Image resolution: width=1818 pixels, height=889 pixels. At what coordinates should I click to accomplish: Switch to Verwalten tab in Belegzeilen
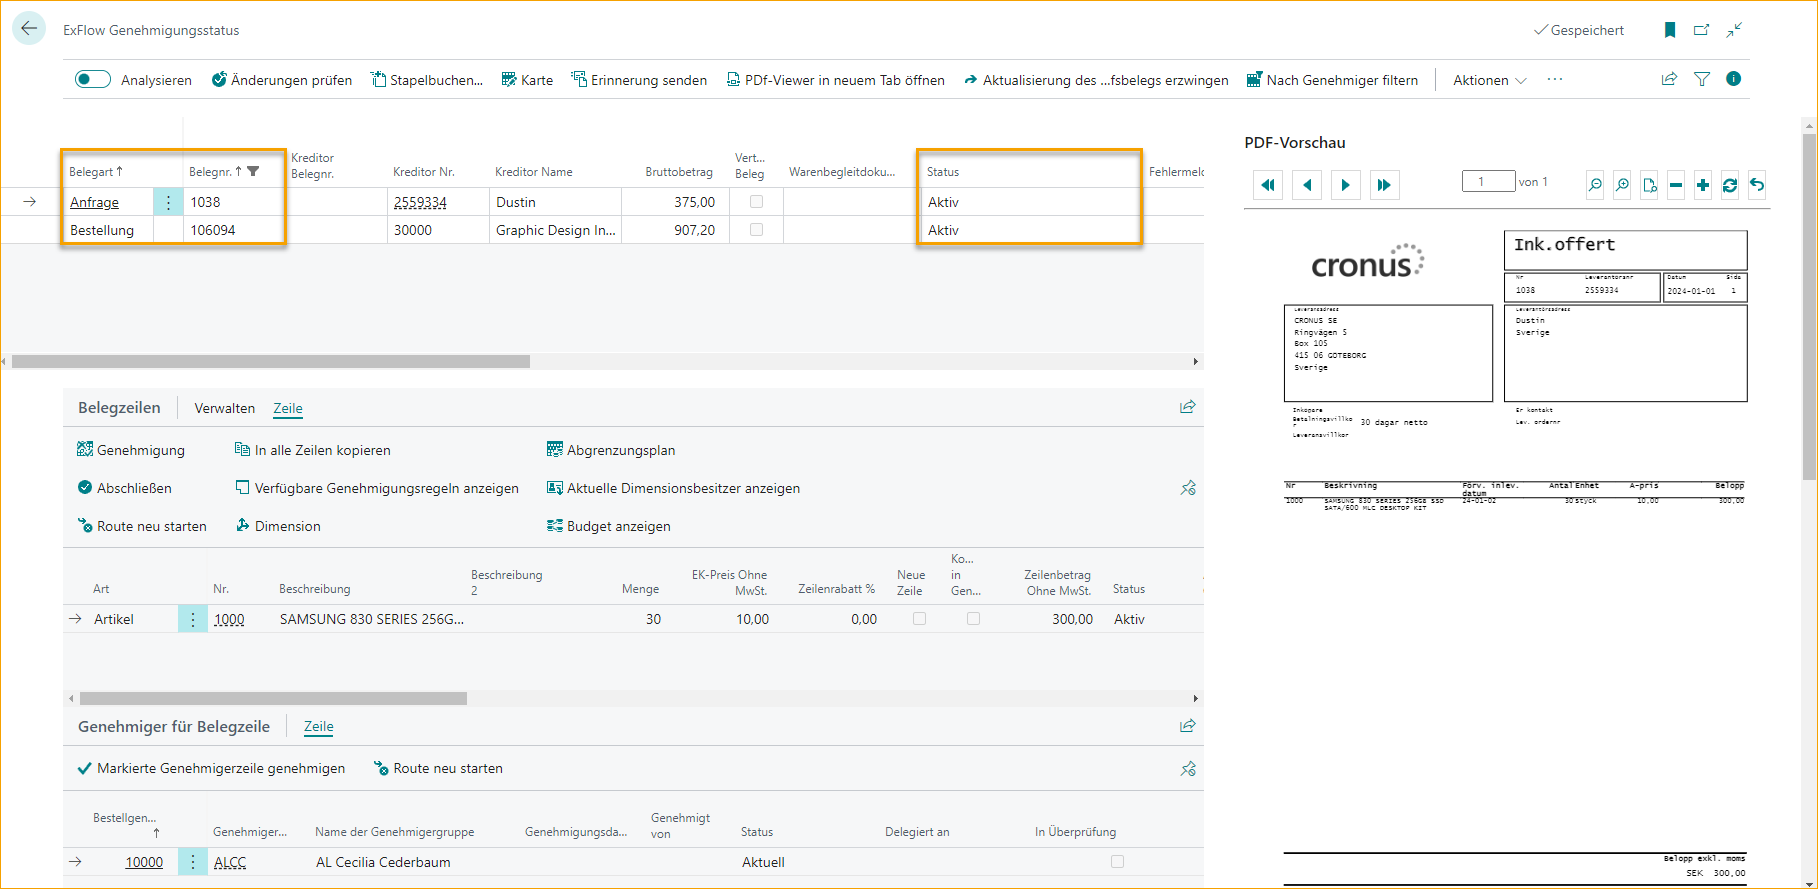click(224, 408)
